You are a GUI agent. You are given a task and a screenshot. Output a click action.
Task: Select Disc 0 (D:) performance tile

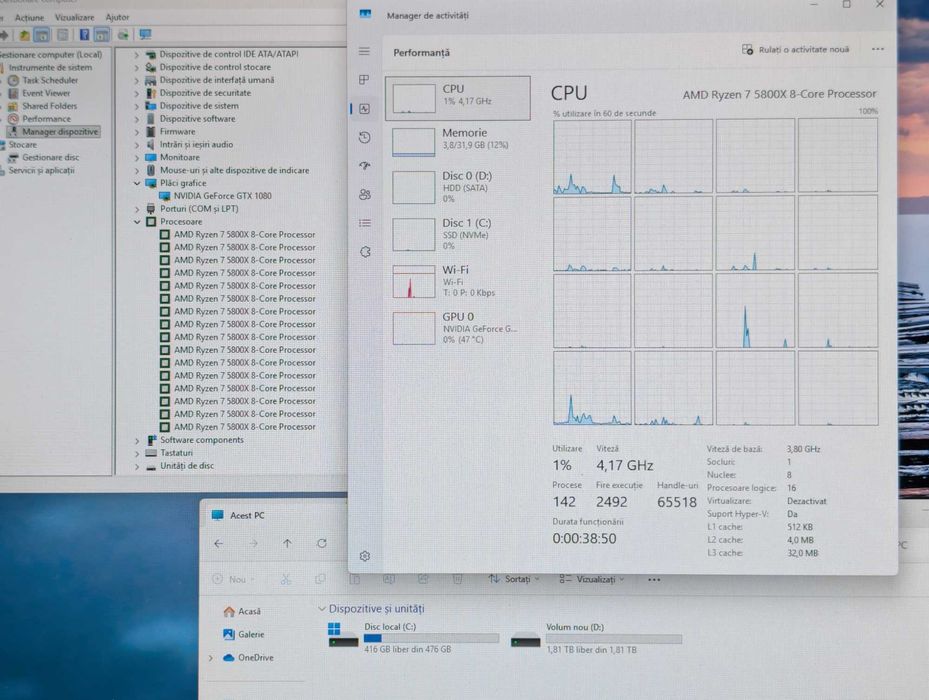coord(458,187)
